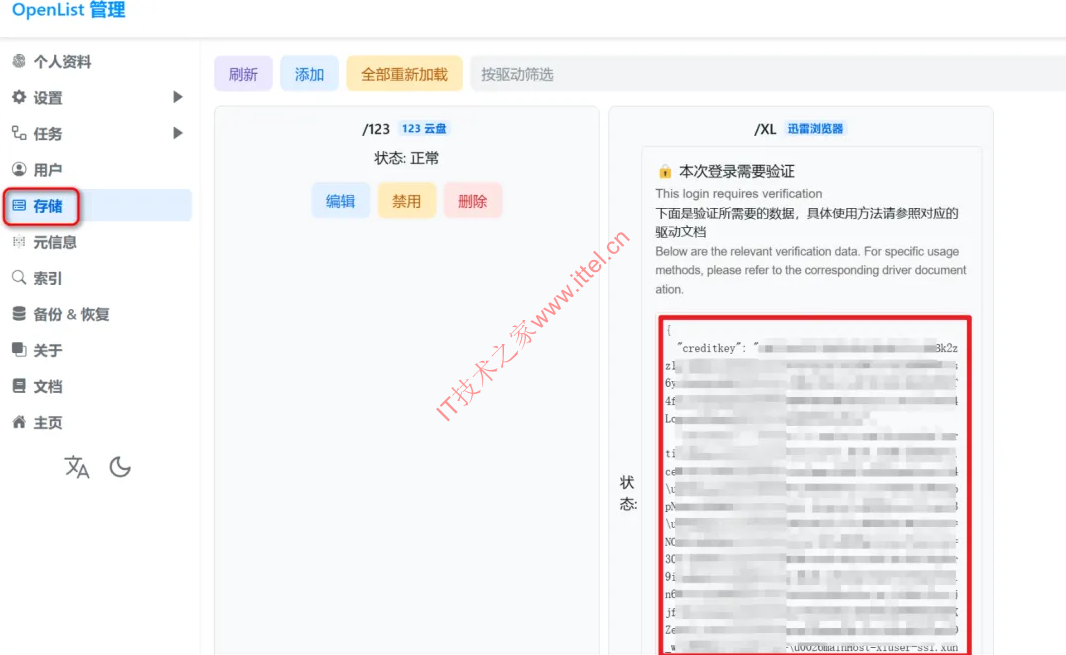Image resolution: width=1066 pixels, height=655 pixels.
Task: Click the home icon beside 主页
Action: [x=19, y=422]
